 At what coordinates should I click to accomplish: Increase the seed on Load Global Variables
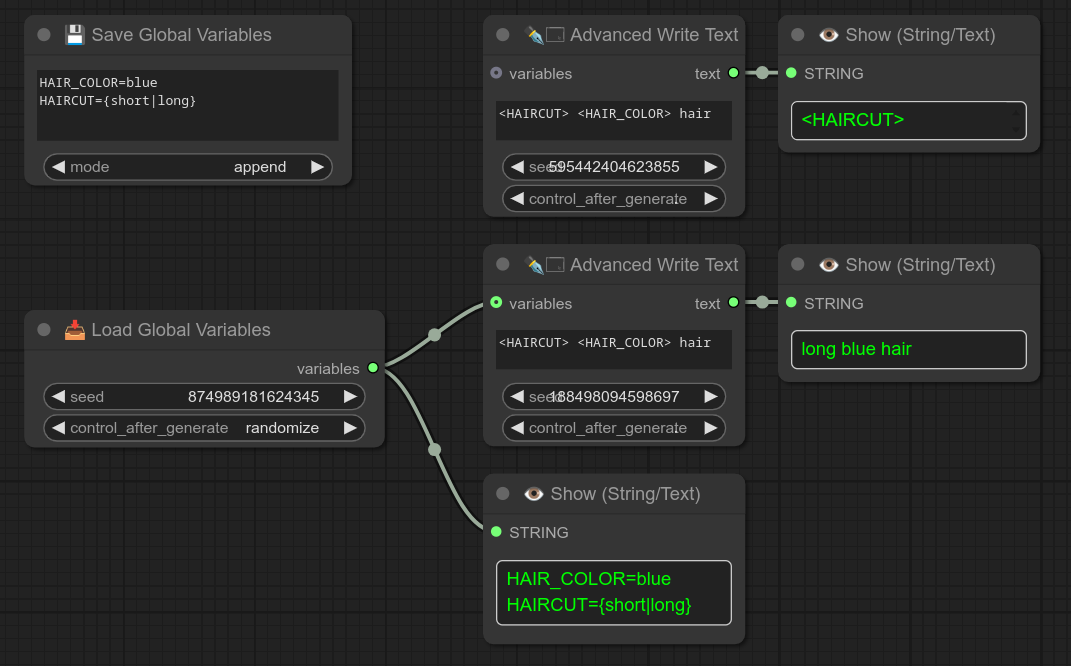349,397
